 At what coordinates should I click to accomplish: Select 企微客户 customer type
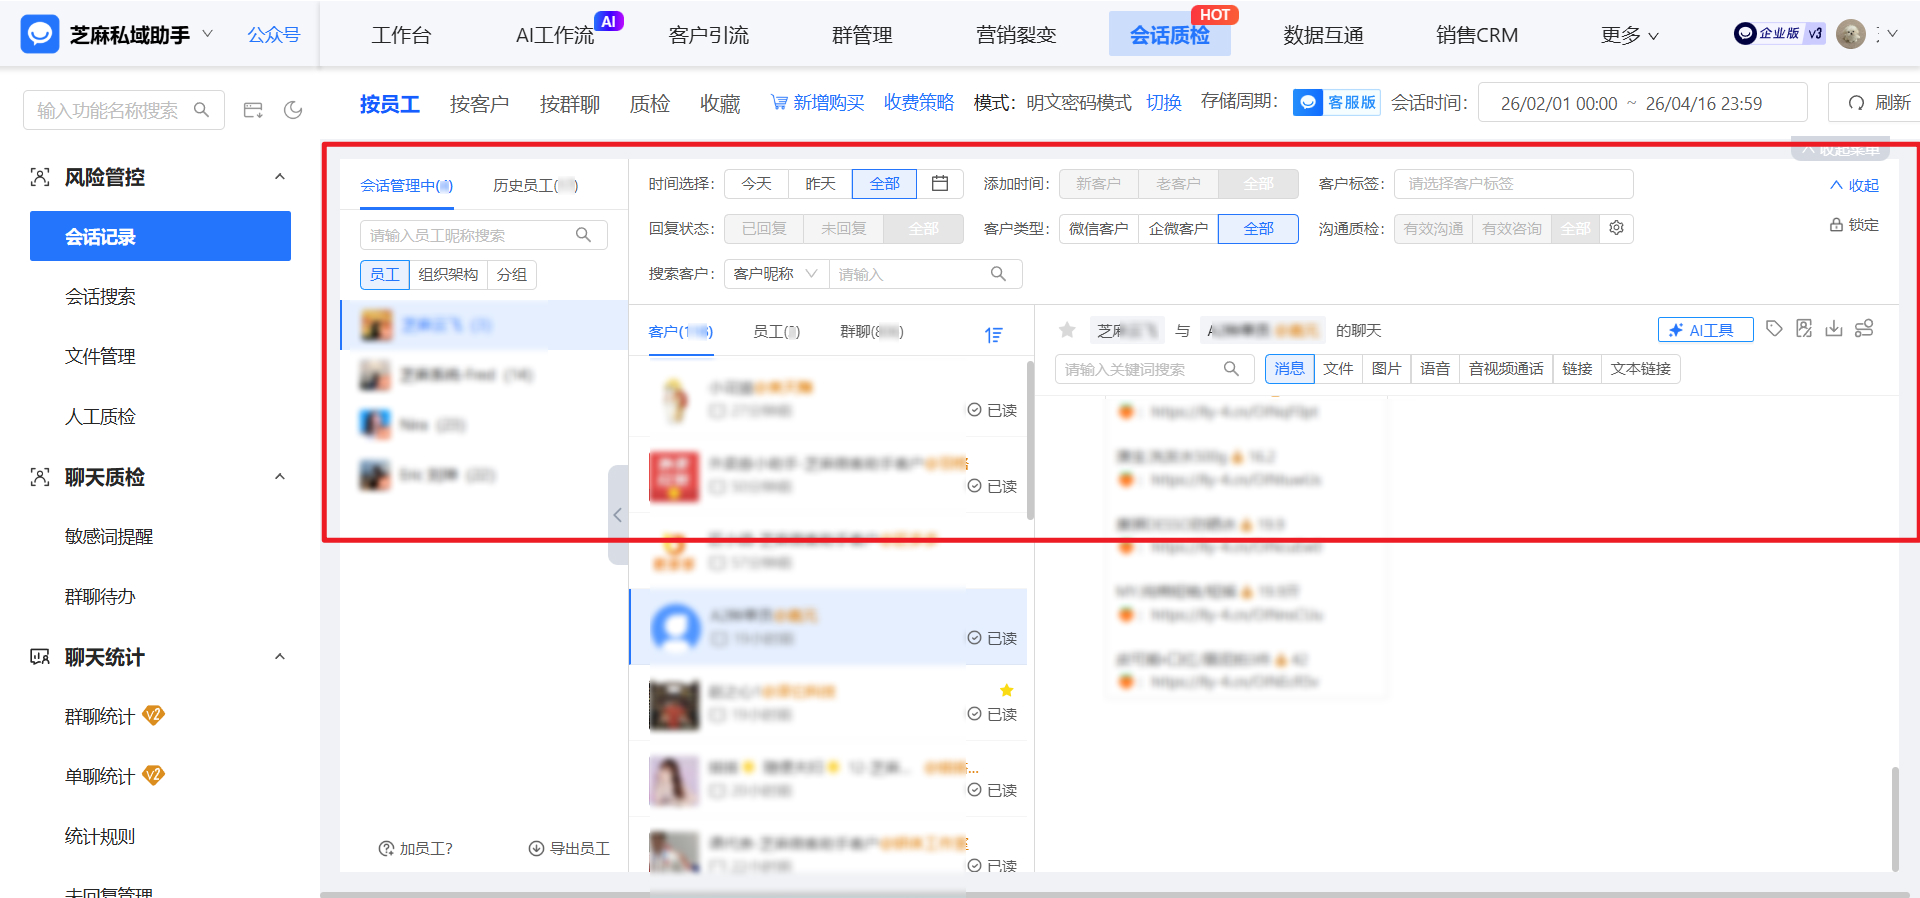click(1178, 229)
